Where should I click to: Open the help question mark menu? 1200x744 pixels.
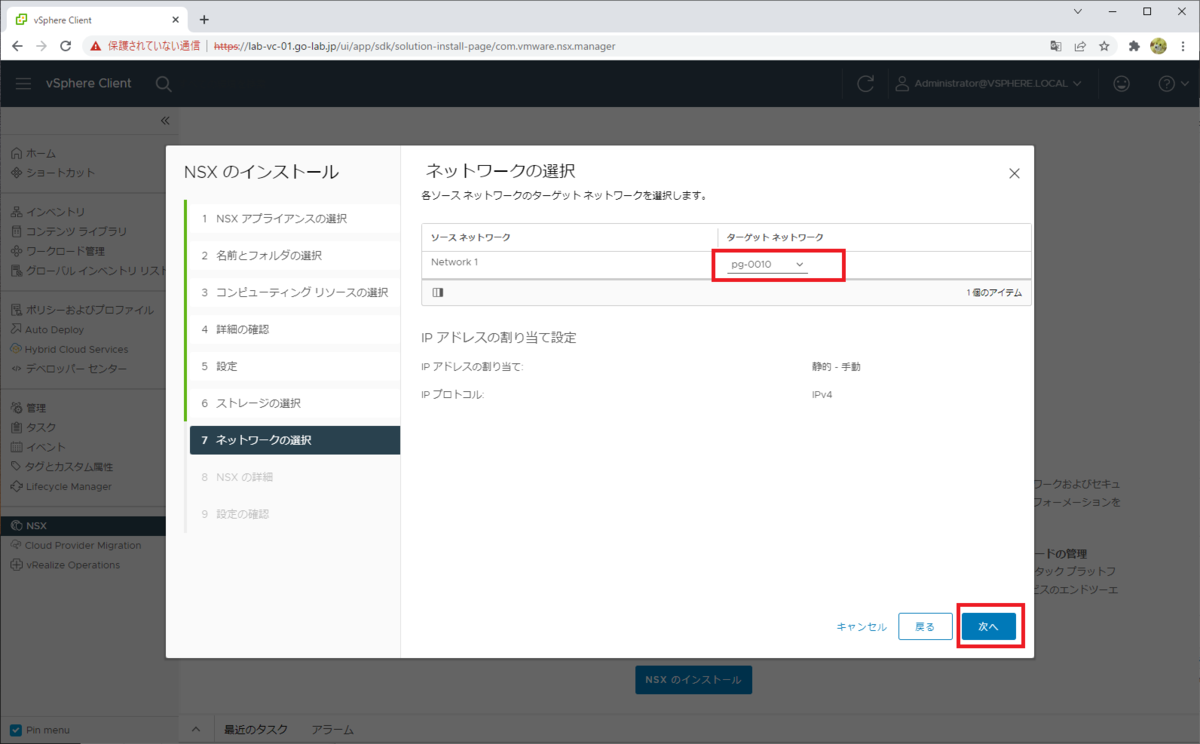1171,84
